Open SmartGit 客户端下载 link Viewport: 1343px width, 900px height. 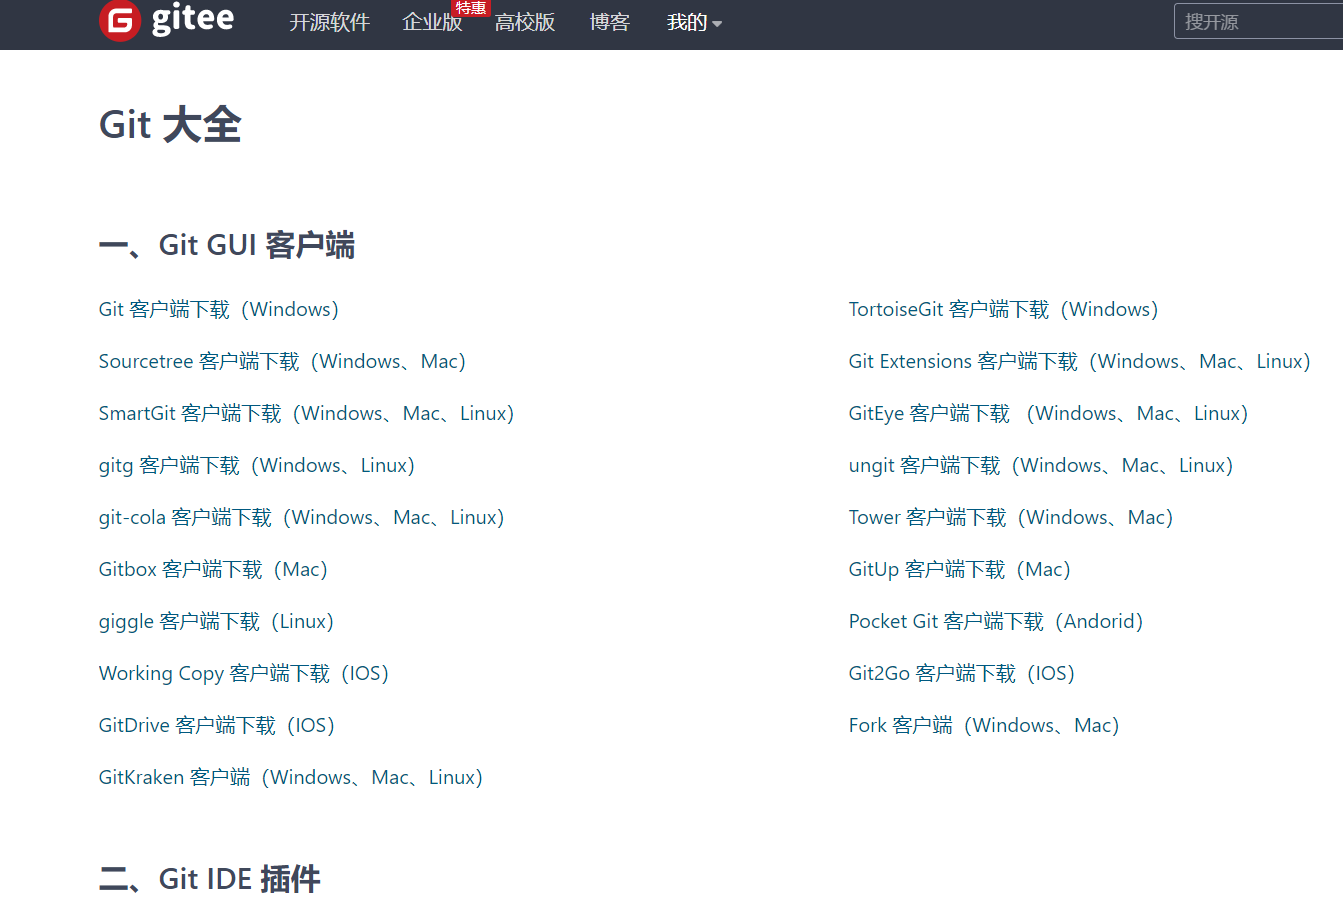306,414
